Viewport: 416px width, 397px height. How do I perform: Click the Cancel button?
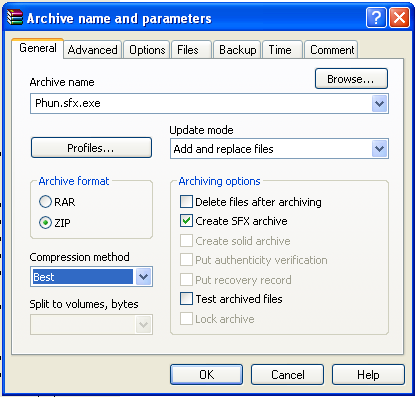(x=288, y=375)
